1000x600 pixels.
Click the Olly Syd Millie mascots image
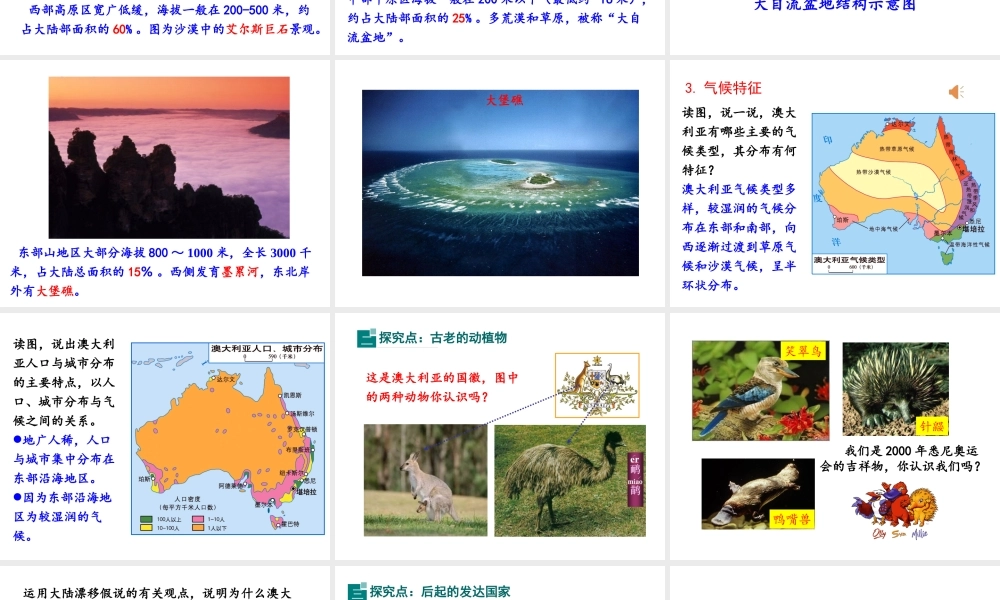(895, 510)
